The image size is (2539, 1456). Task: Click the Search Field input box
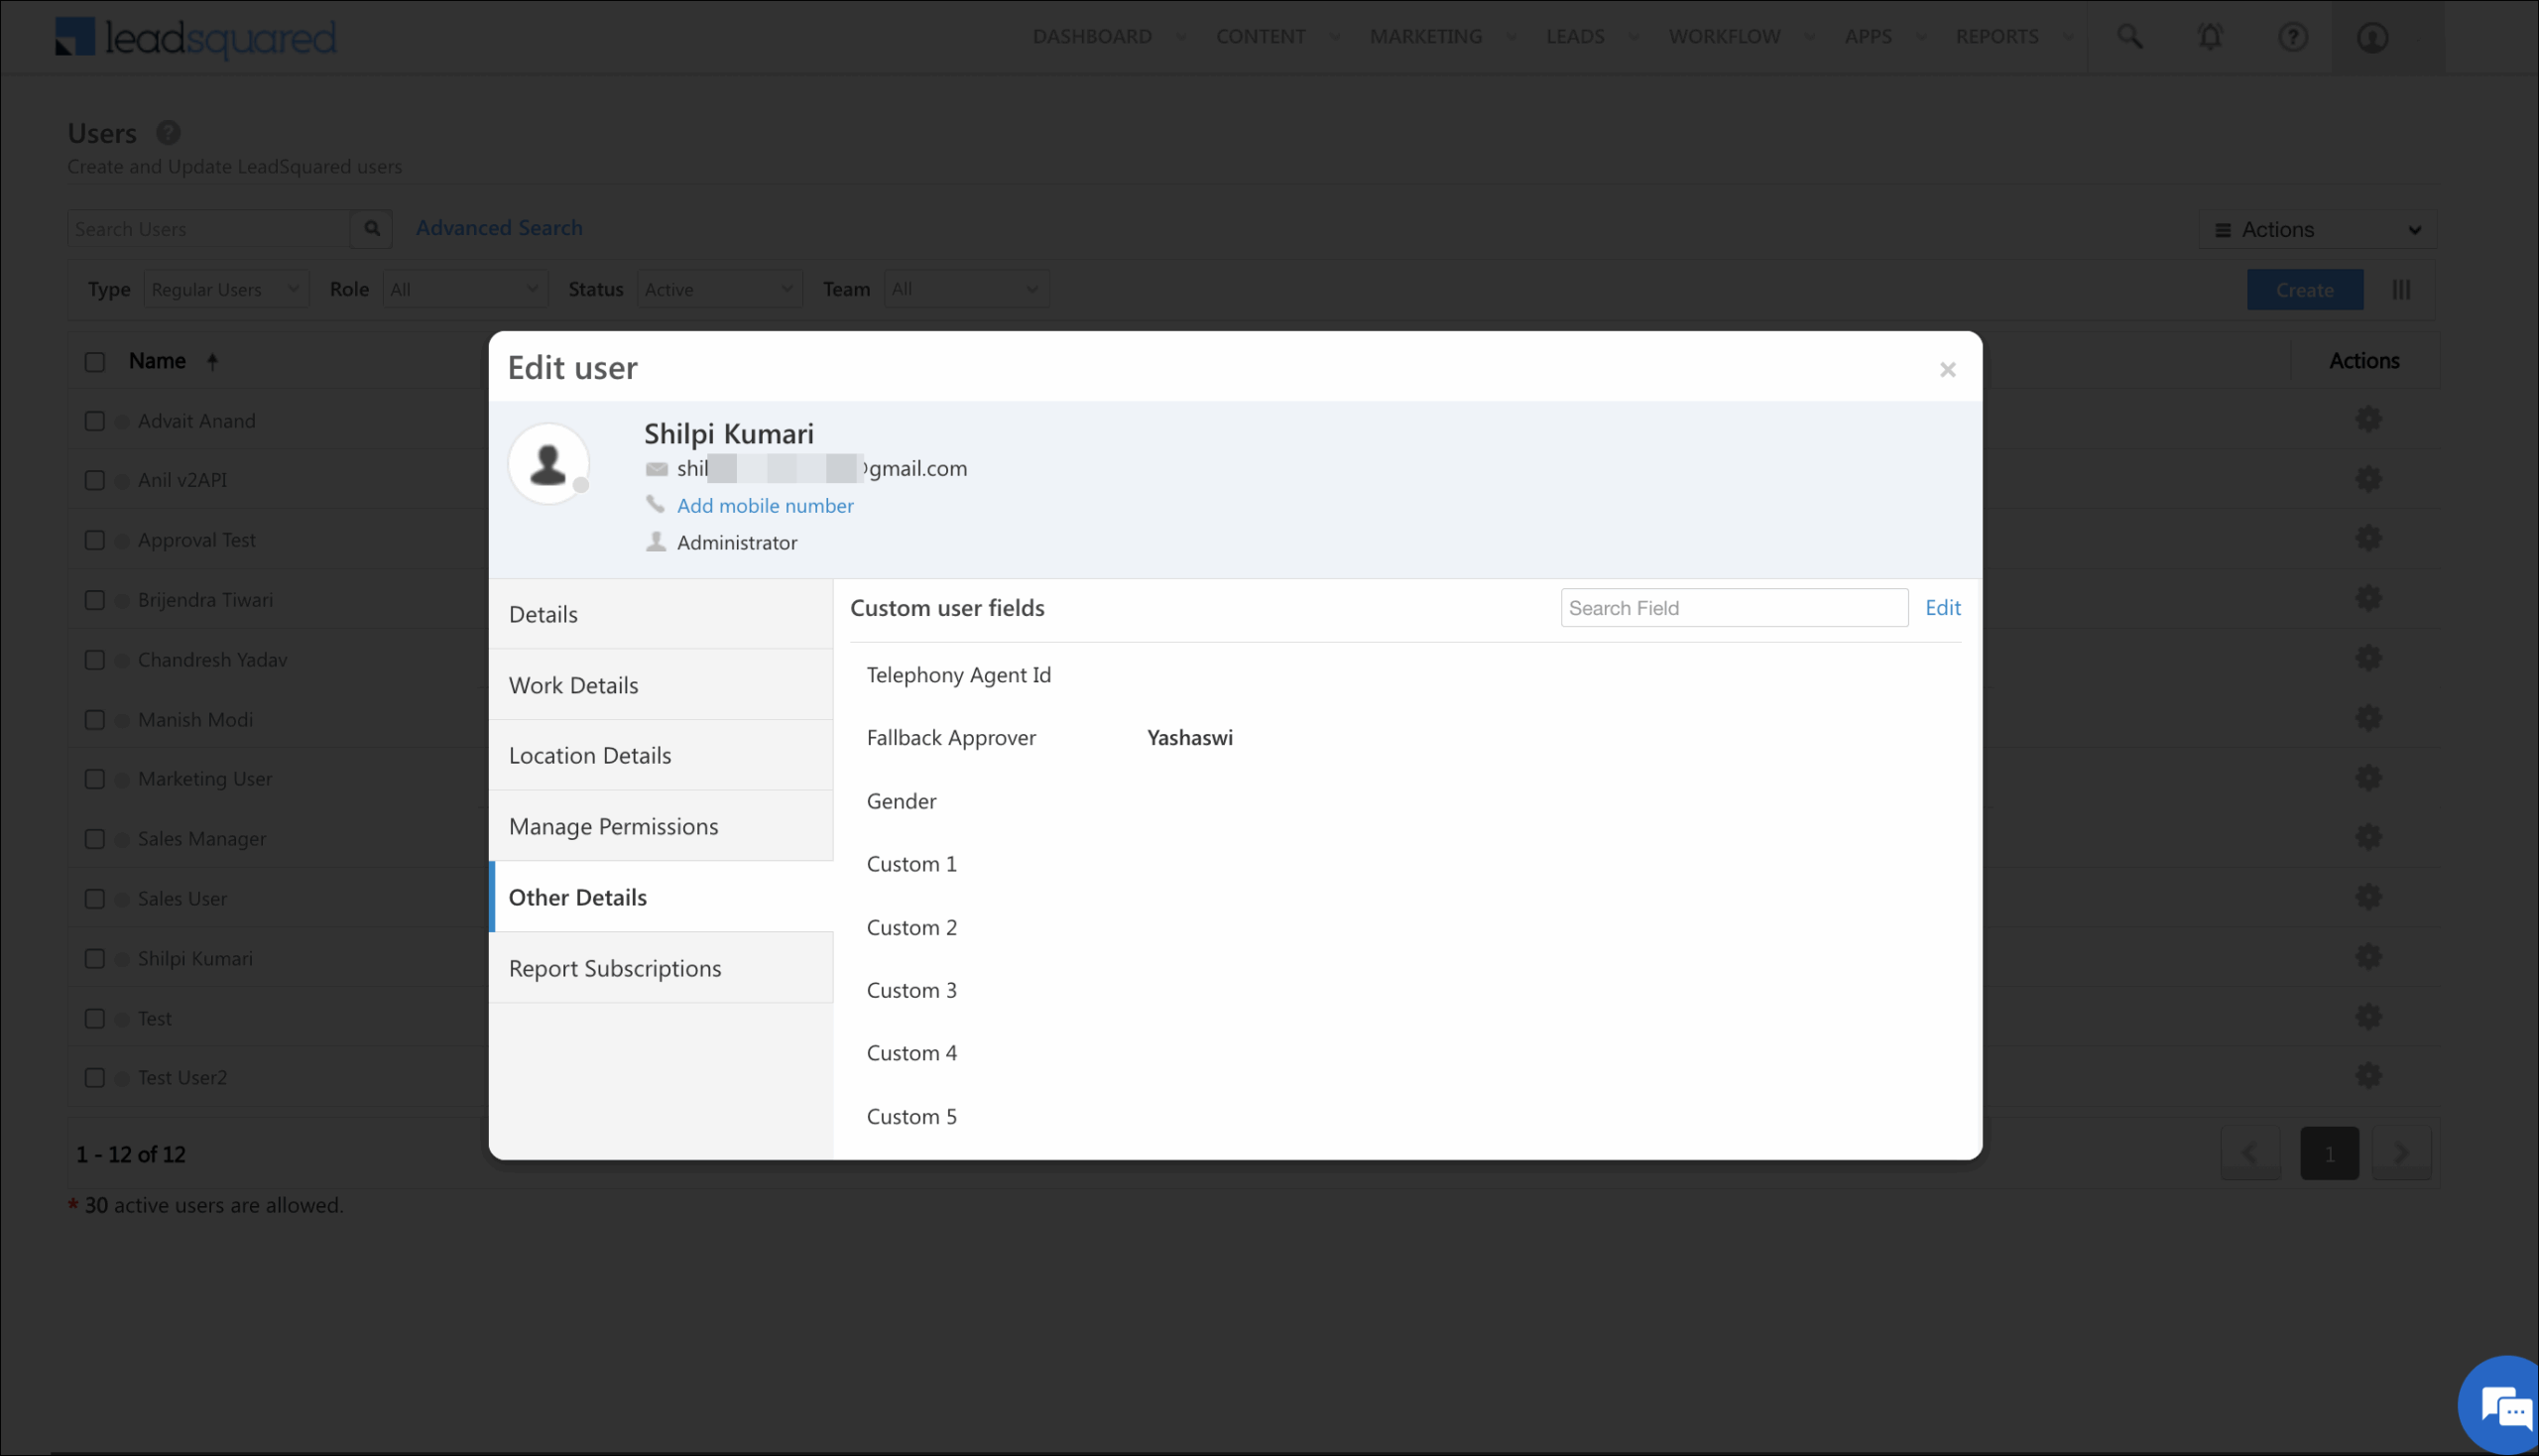1733,607
